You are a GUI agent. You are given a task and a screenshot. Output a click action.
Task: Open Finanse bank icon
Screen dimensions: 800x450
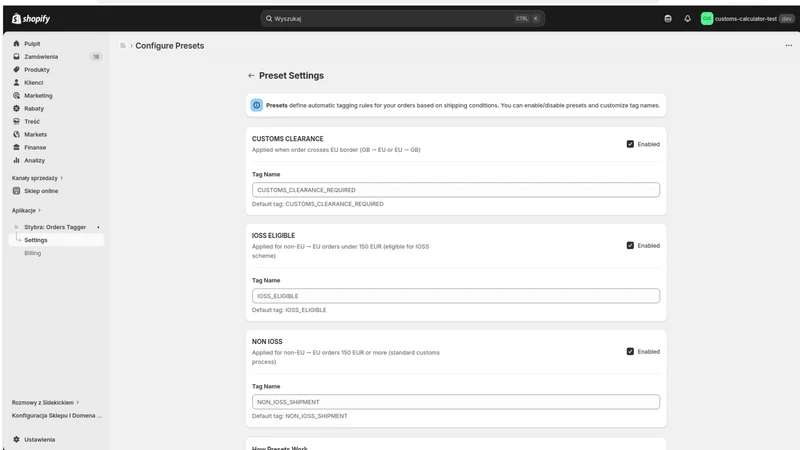tap(16, 147)
